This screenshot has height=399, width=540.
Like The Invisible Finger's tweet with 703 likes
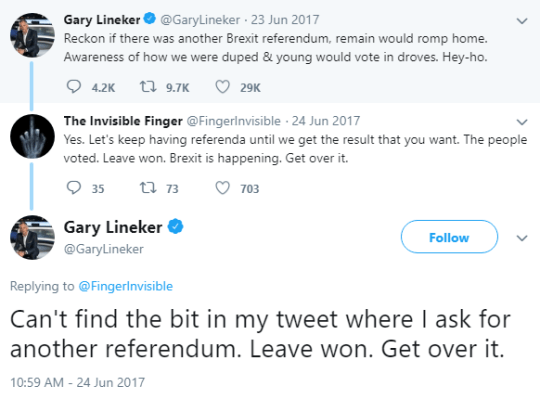[222, 188]
